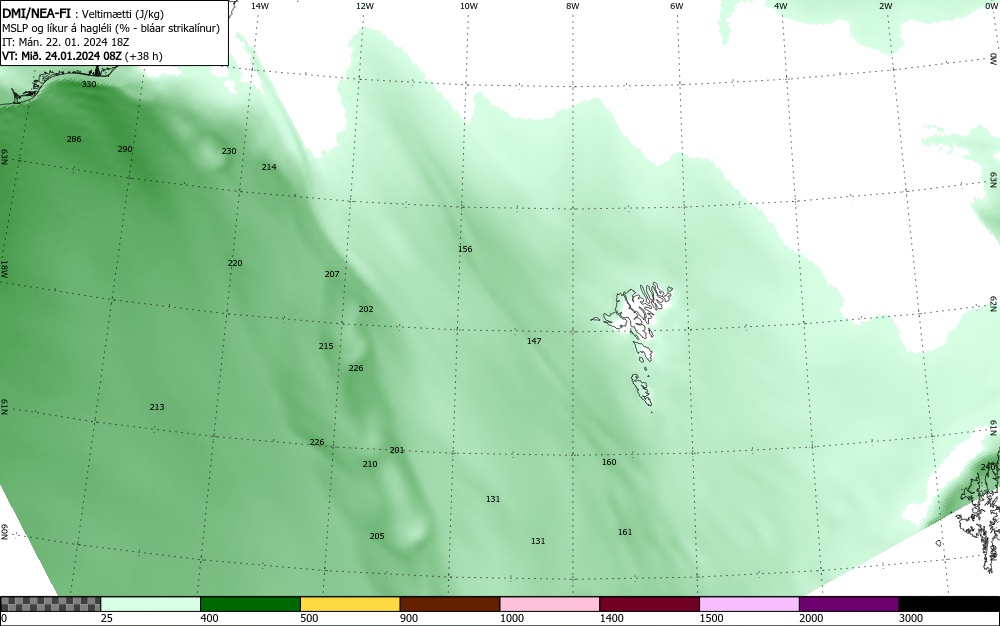Click the 214 value on the map
This screenshot has width=1000, height=626.
(269, 167)
